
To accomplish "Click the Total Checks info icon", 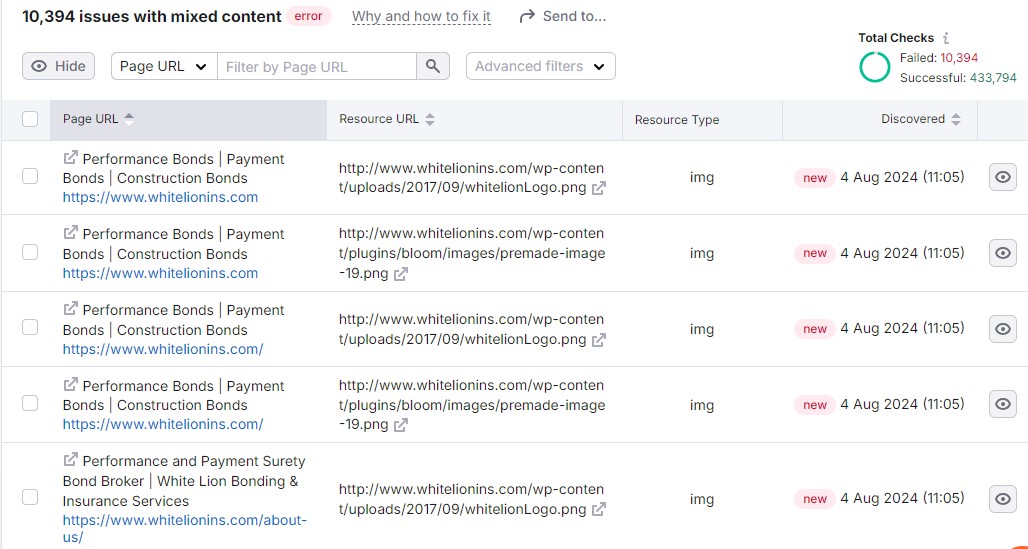I will point(946,38).
